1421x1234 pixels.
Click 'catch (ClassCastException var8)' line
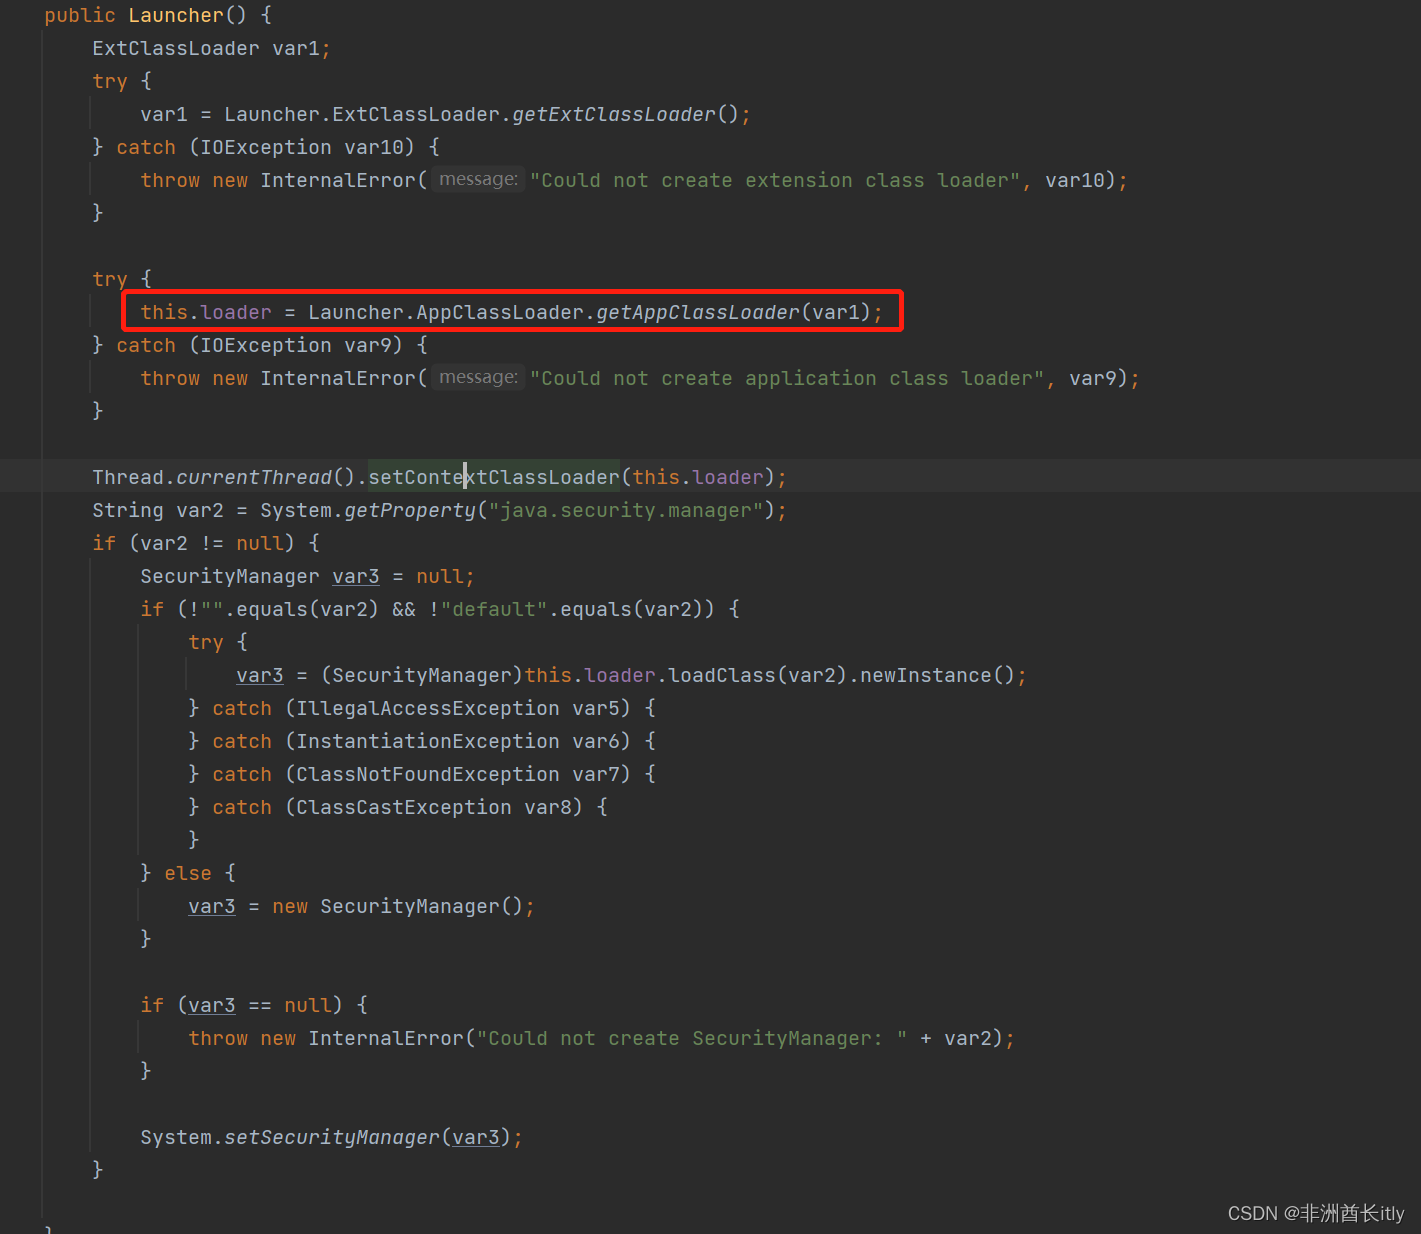click(x=398, y=807)
